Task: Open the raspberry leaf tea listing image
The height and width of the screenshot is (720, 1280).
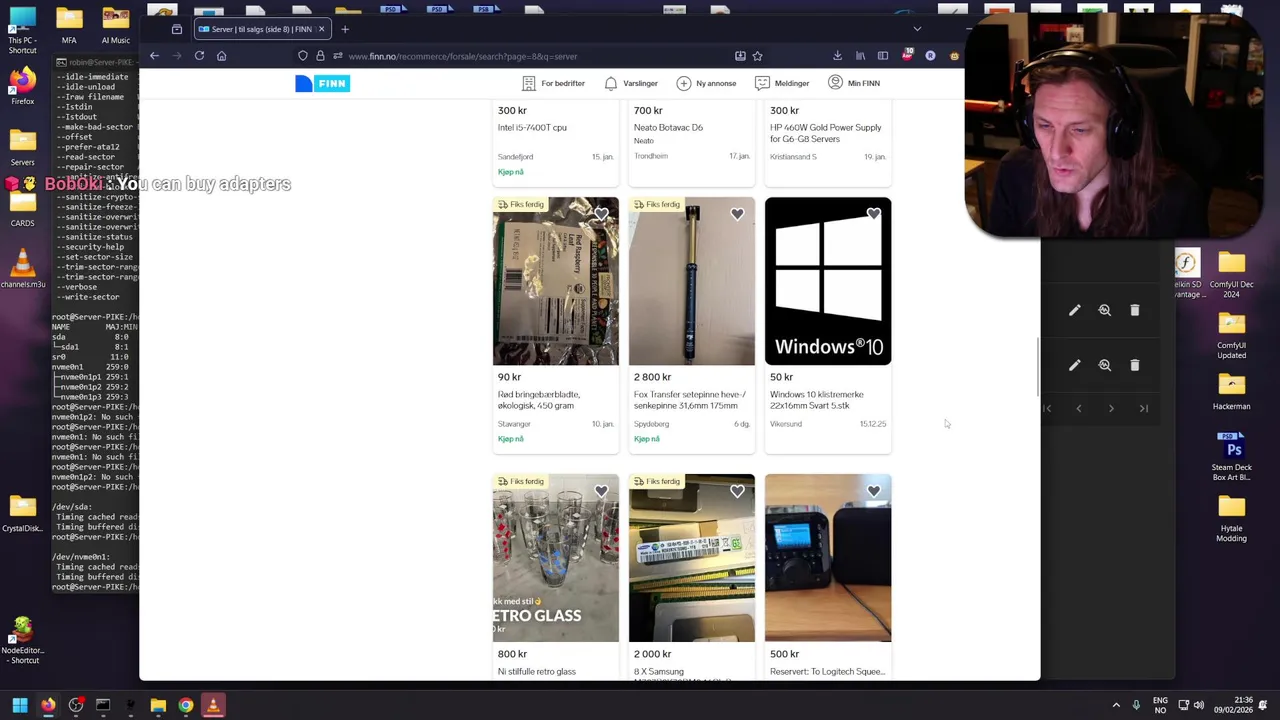Action: [x=556, y=281]
